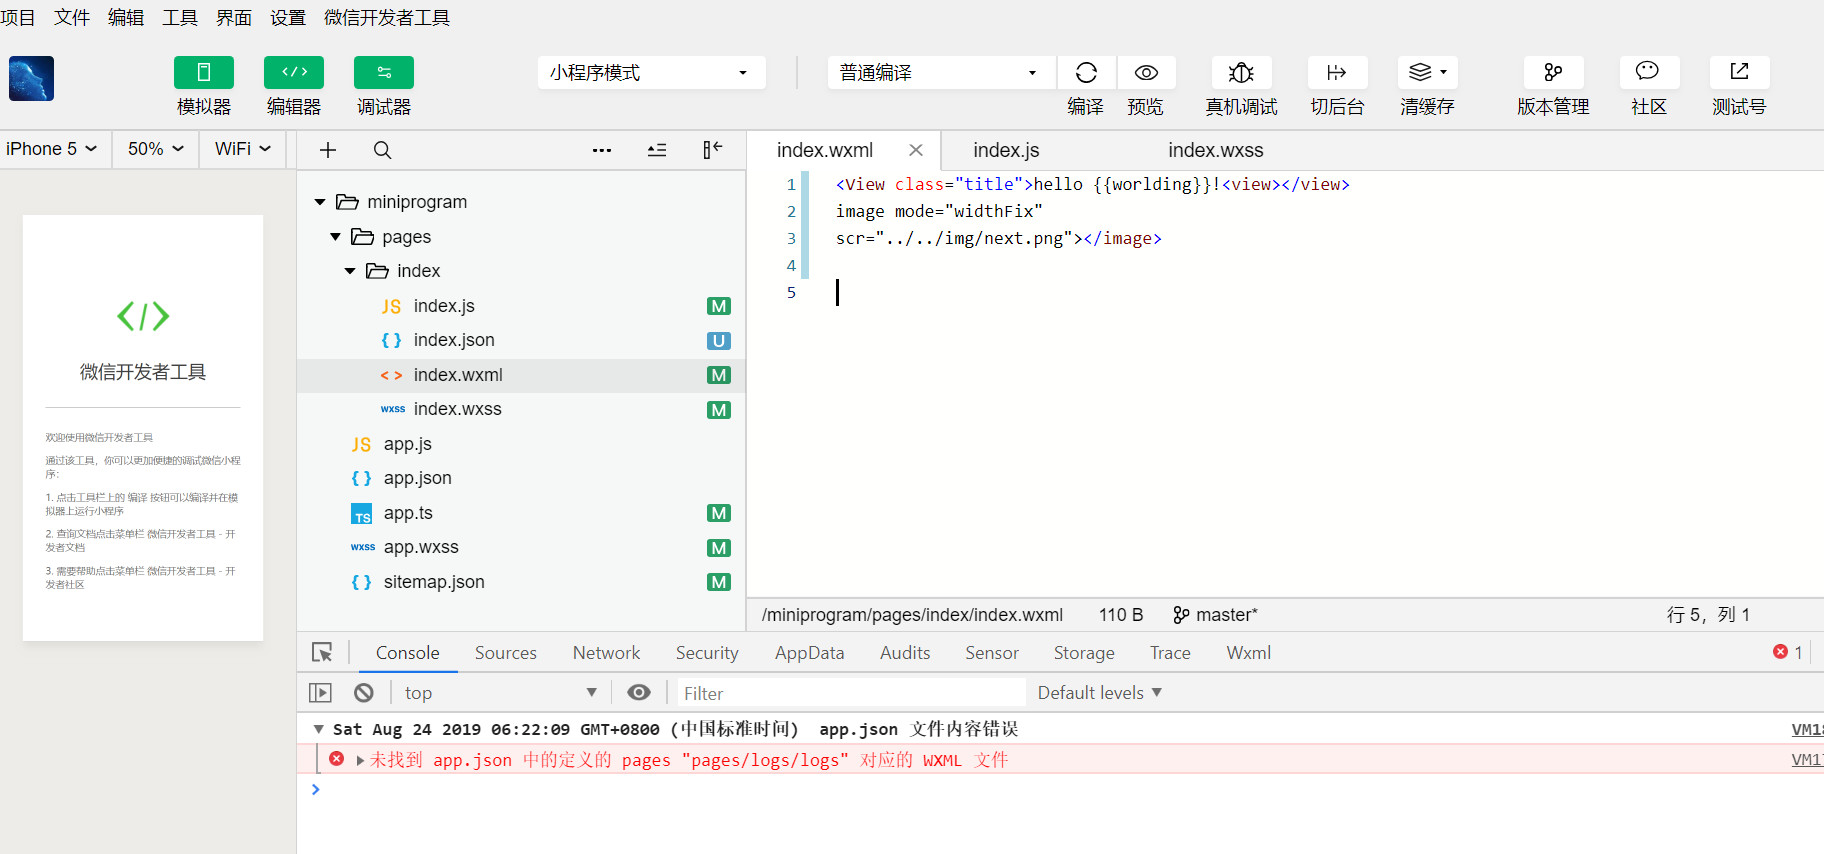Open app.js in the file tree

pos(521,444)
